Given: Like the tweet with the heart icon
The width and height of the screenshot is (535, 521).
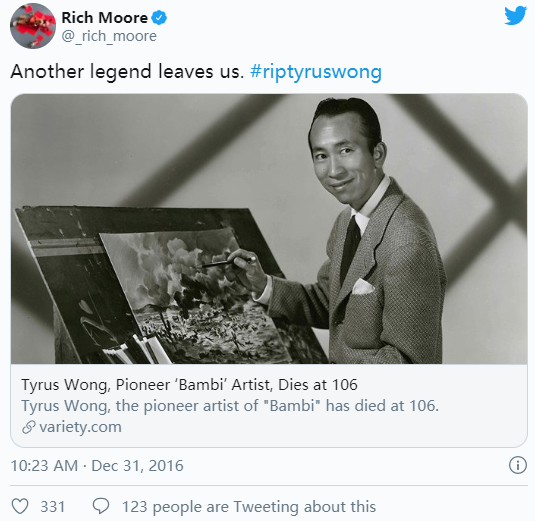Looking at the screenshot, I should coord(20,506).
